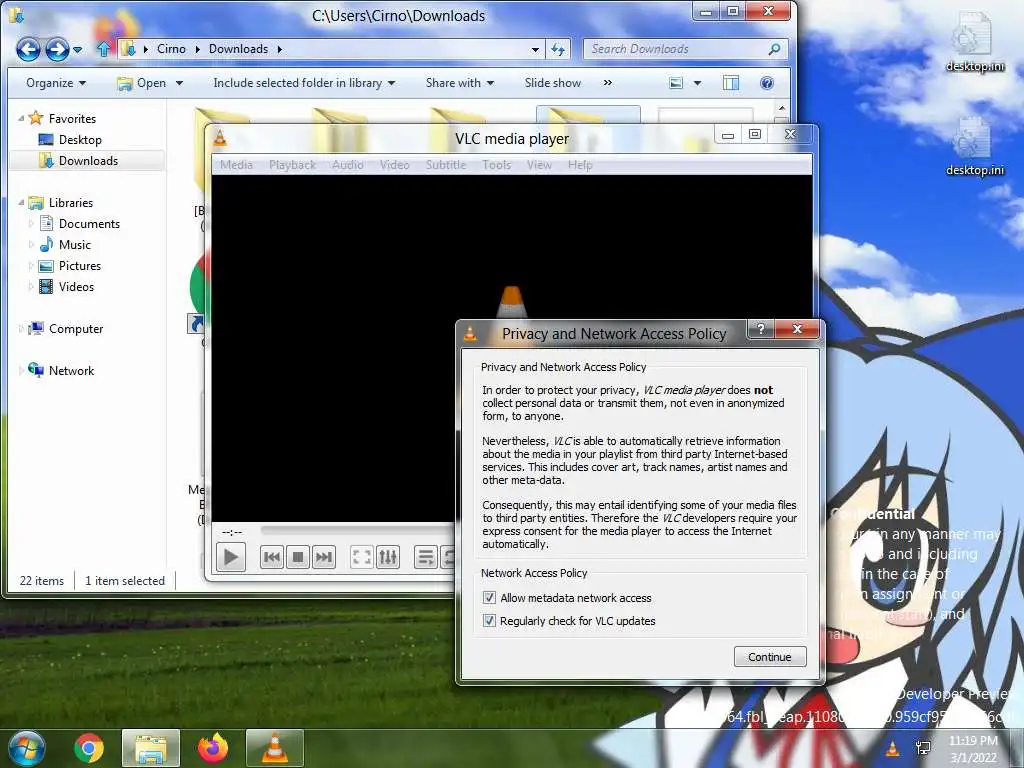Click File Explorer taskbar icon
1024x768 pixels.
(x=150, y=748)
